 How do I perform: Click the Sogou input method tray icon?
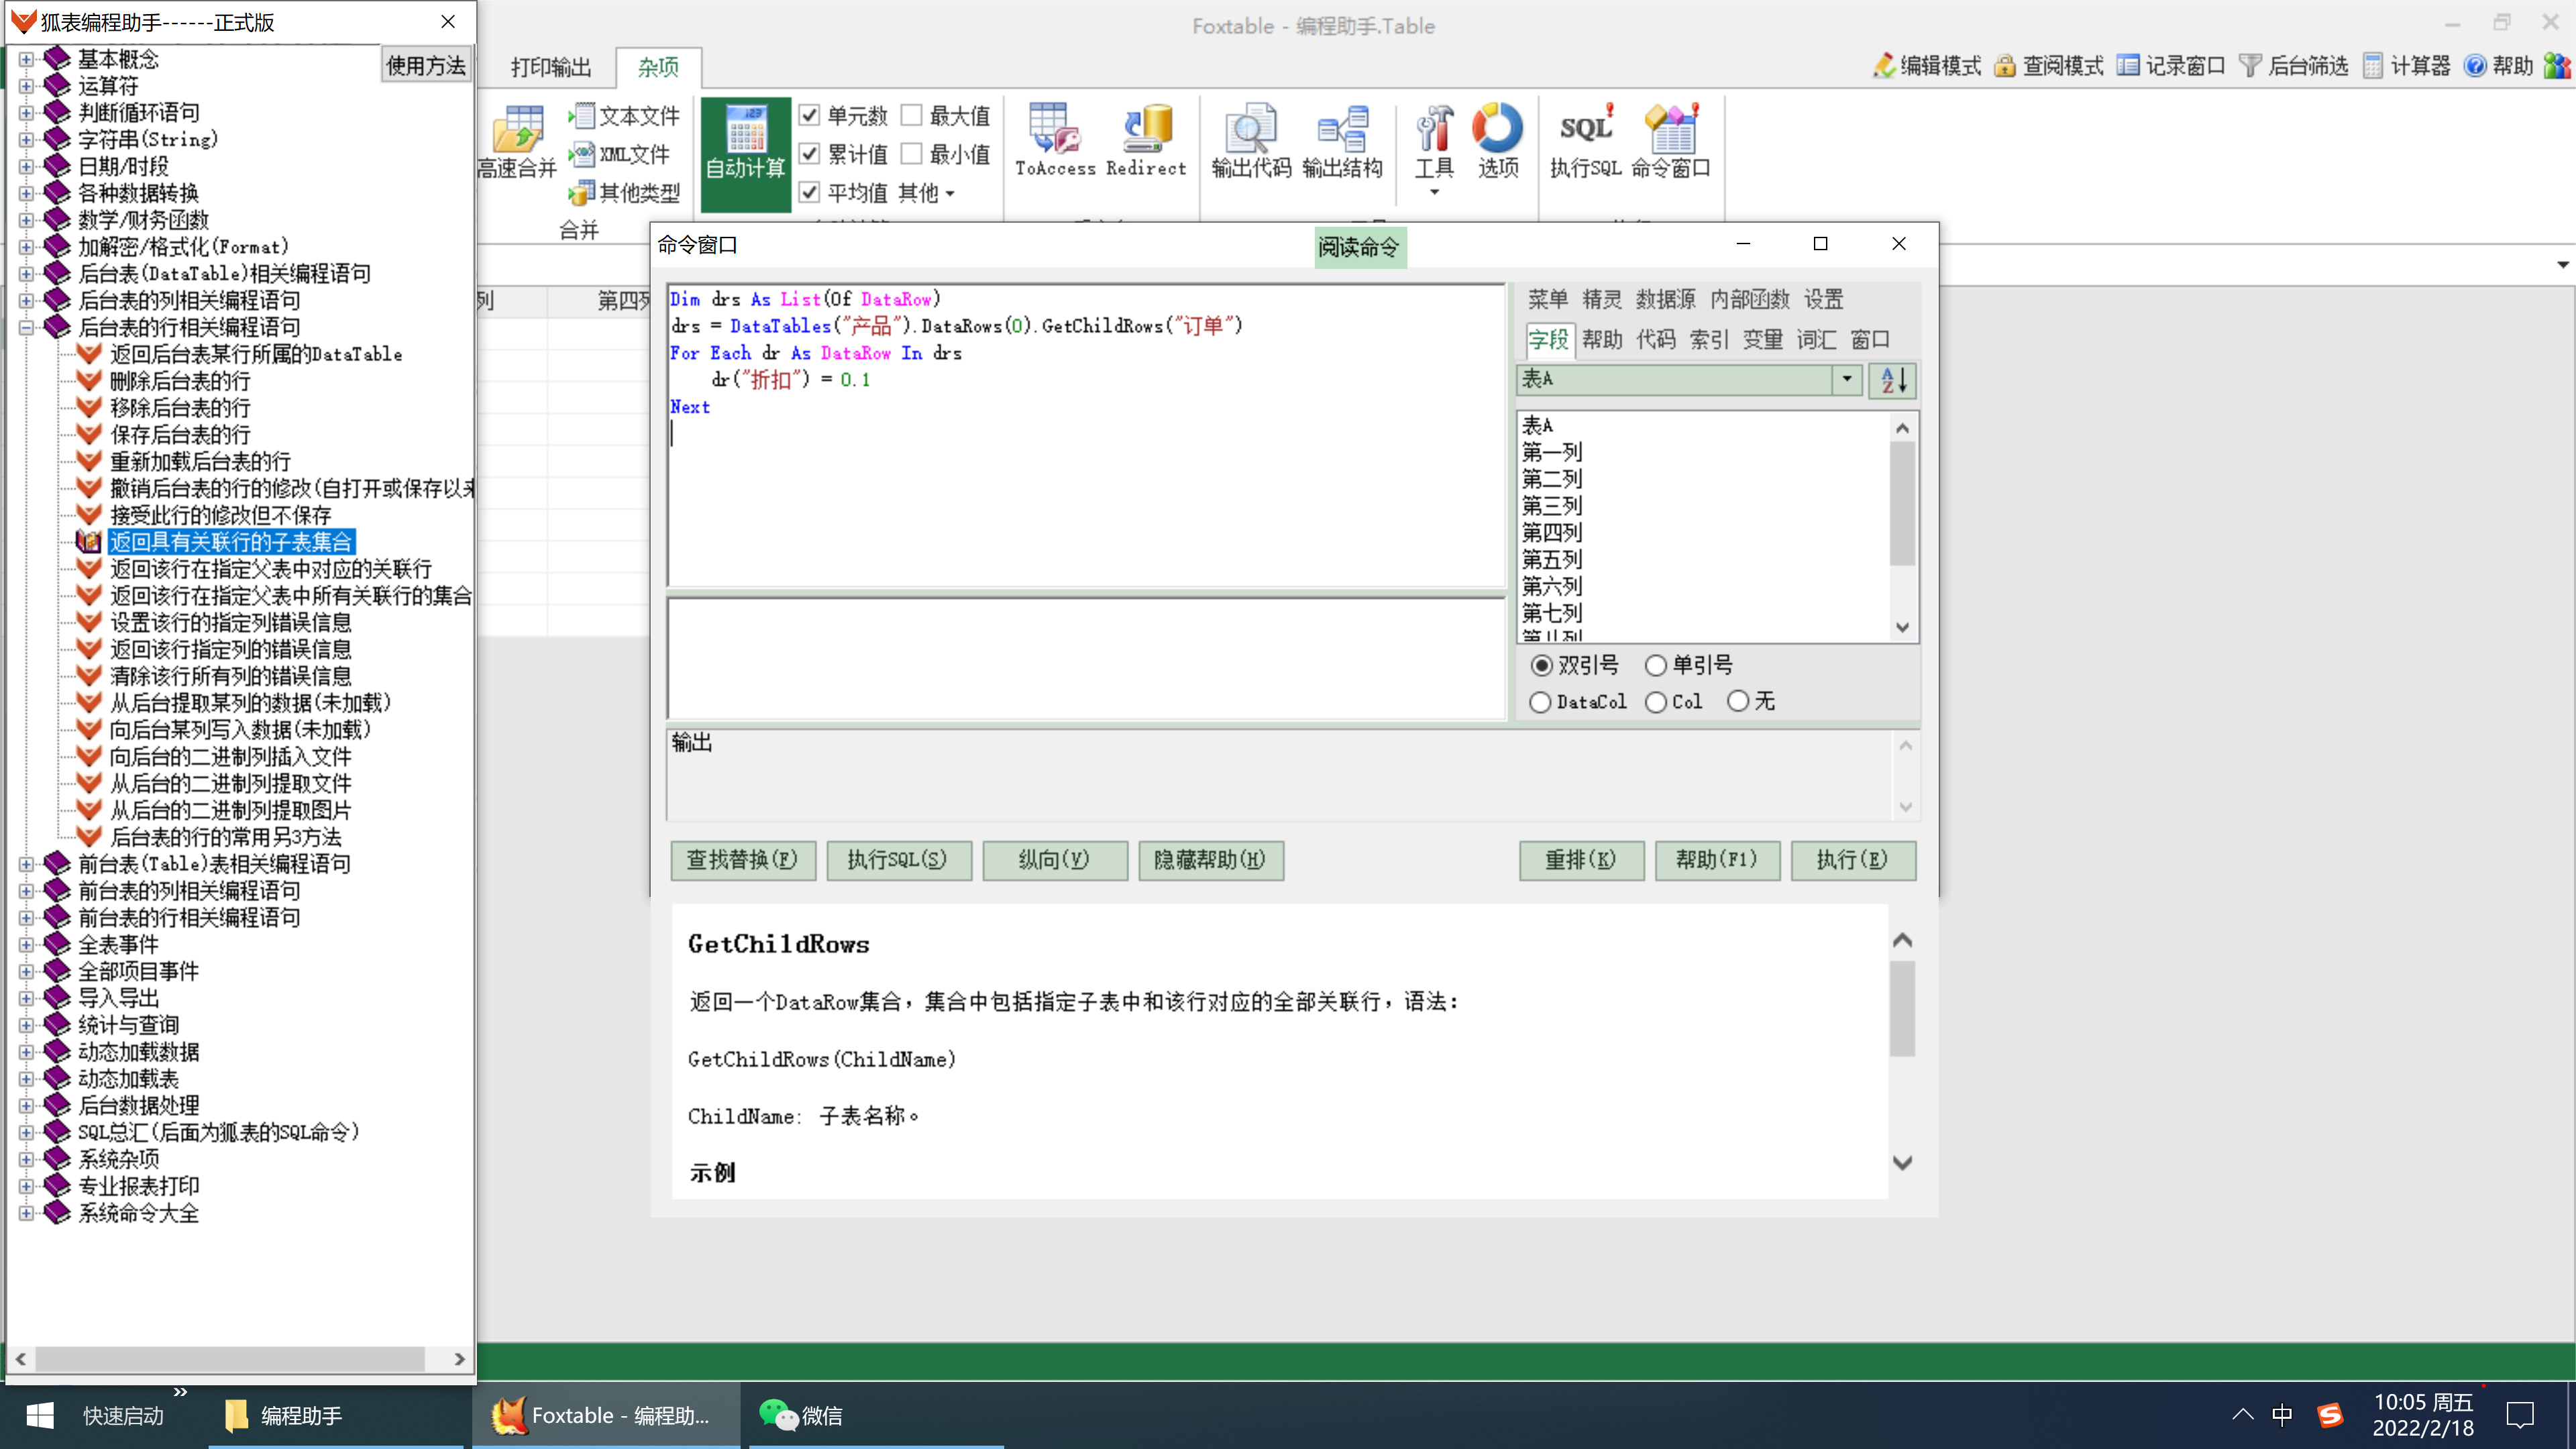point(2330,1415)
